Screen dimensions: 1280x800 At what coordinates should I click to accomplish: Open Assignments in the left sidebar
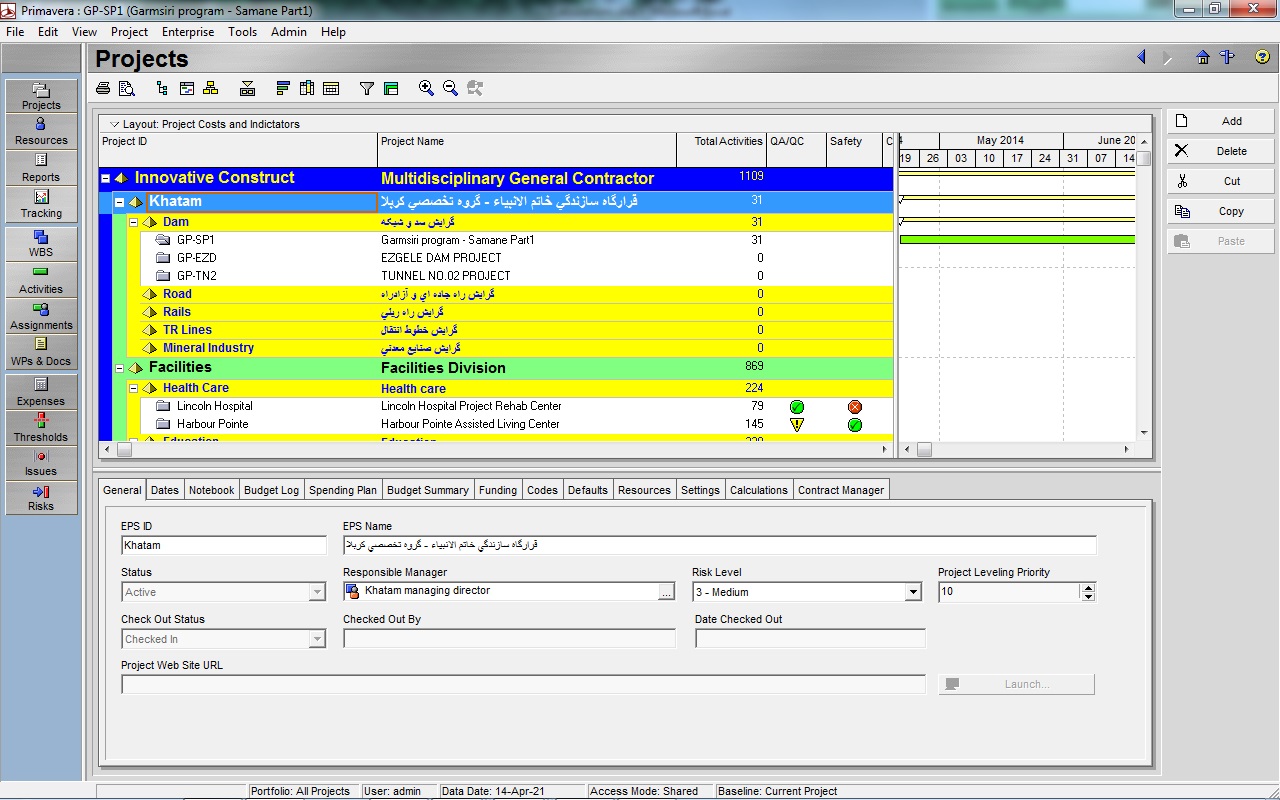[41, 316]
